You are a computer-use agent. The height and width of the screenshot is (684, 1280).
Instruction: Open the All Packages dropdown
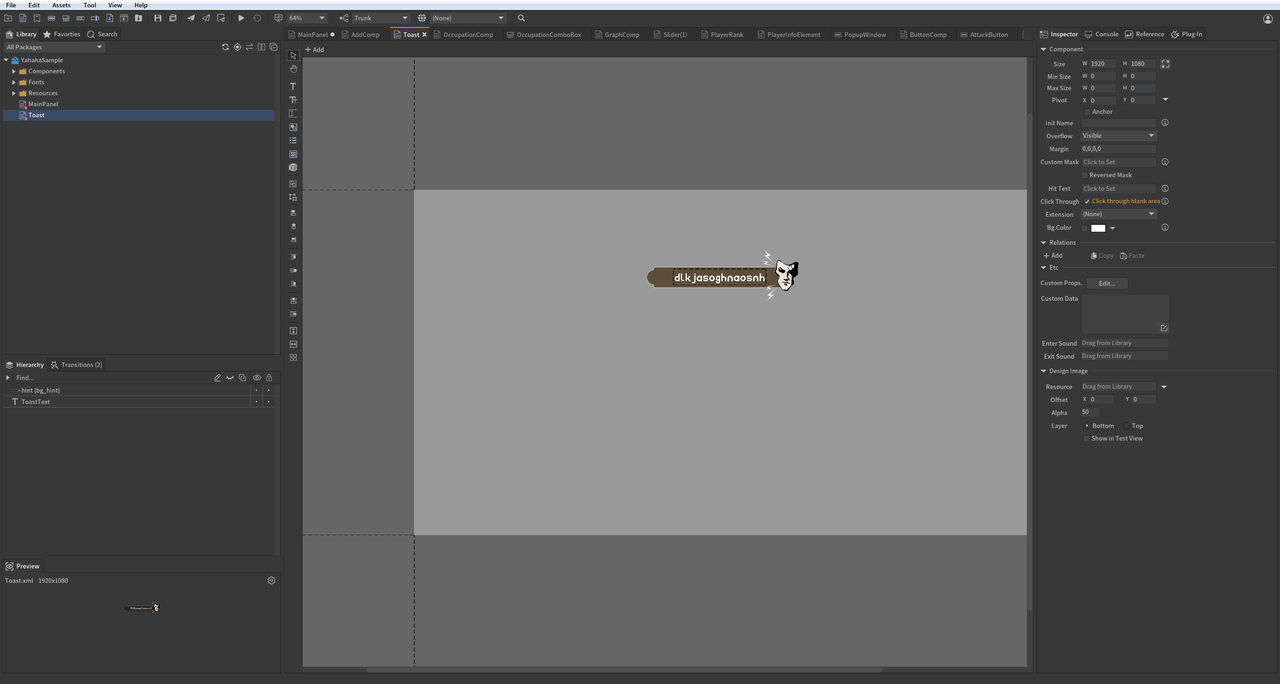click(x=54, y=47)
